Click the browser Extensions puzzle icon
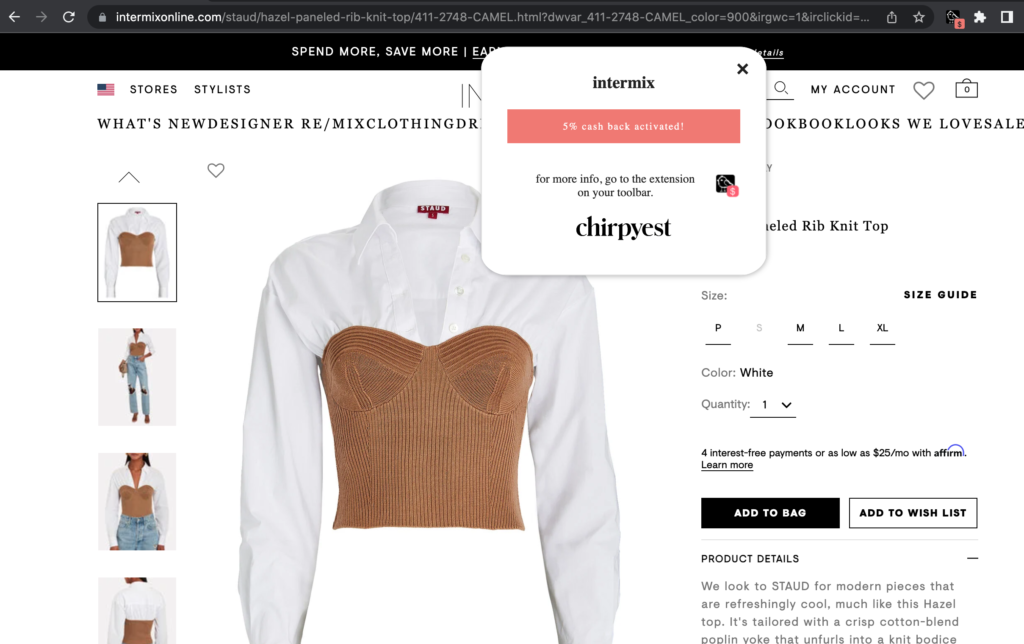Viewport: 1024px width, 644px height. point(980,18)
